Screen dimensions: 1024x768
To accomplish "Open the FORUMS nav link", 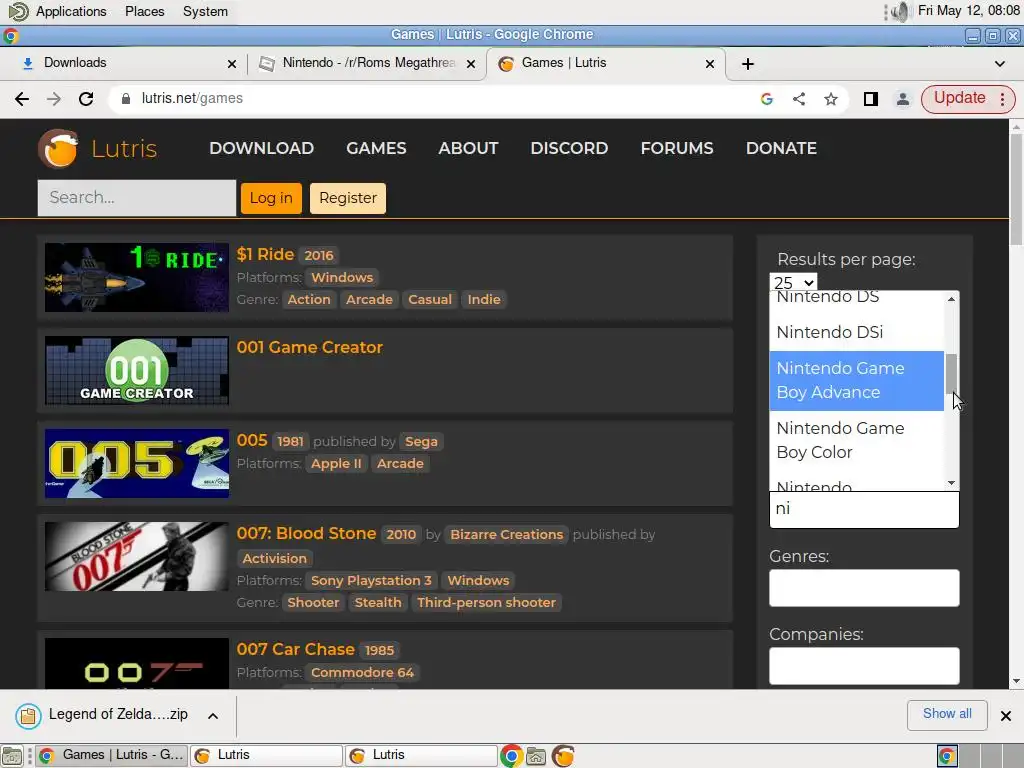I will [677, 148].
